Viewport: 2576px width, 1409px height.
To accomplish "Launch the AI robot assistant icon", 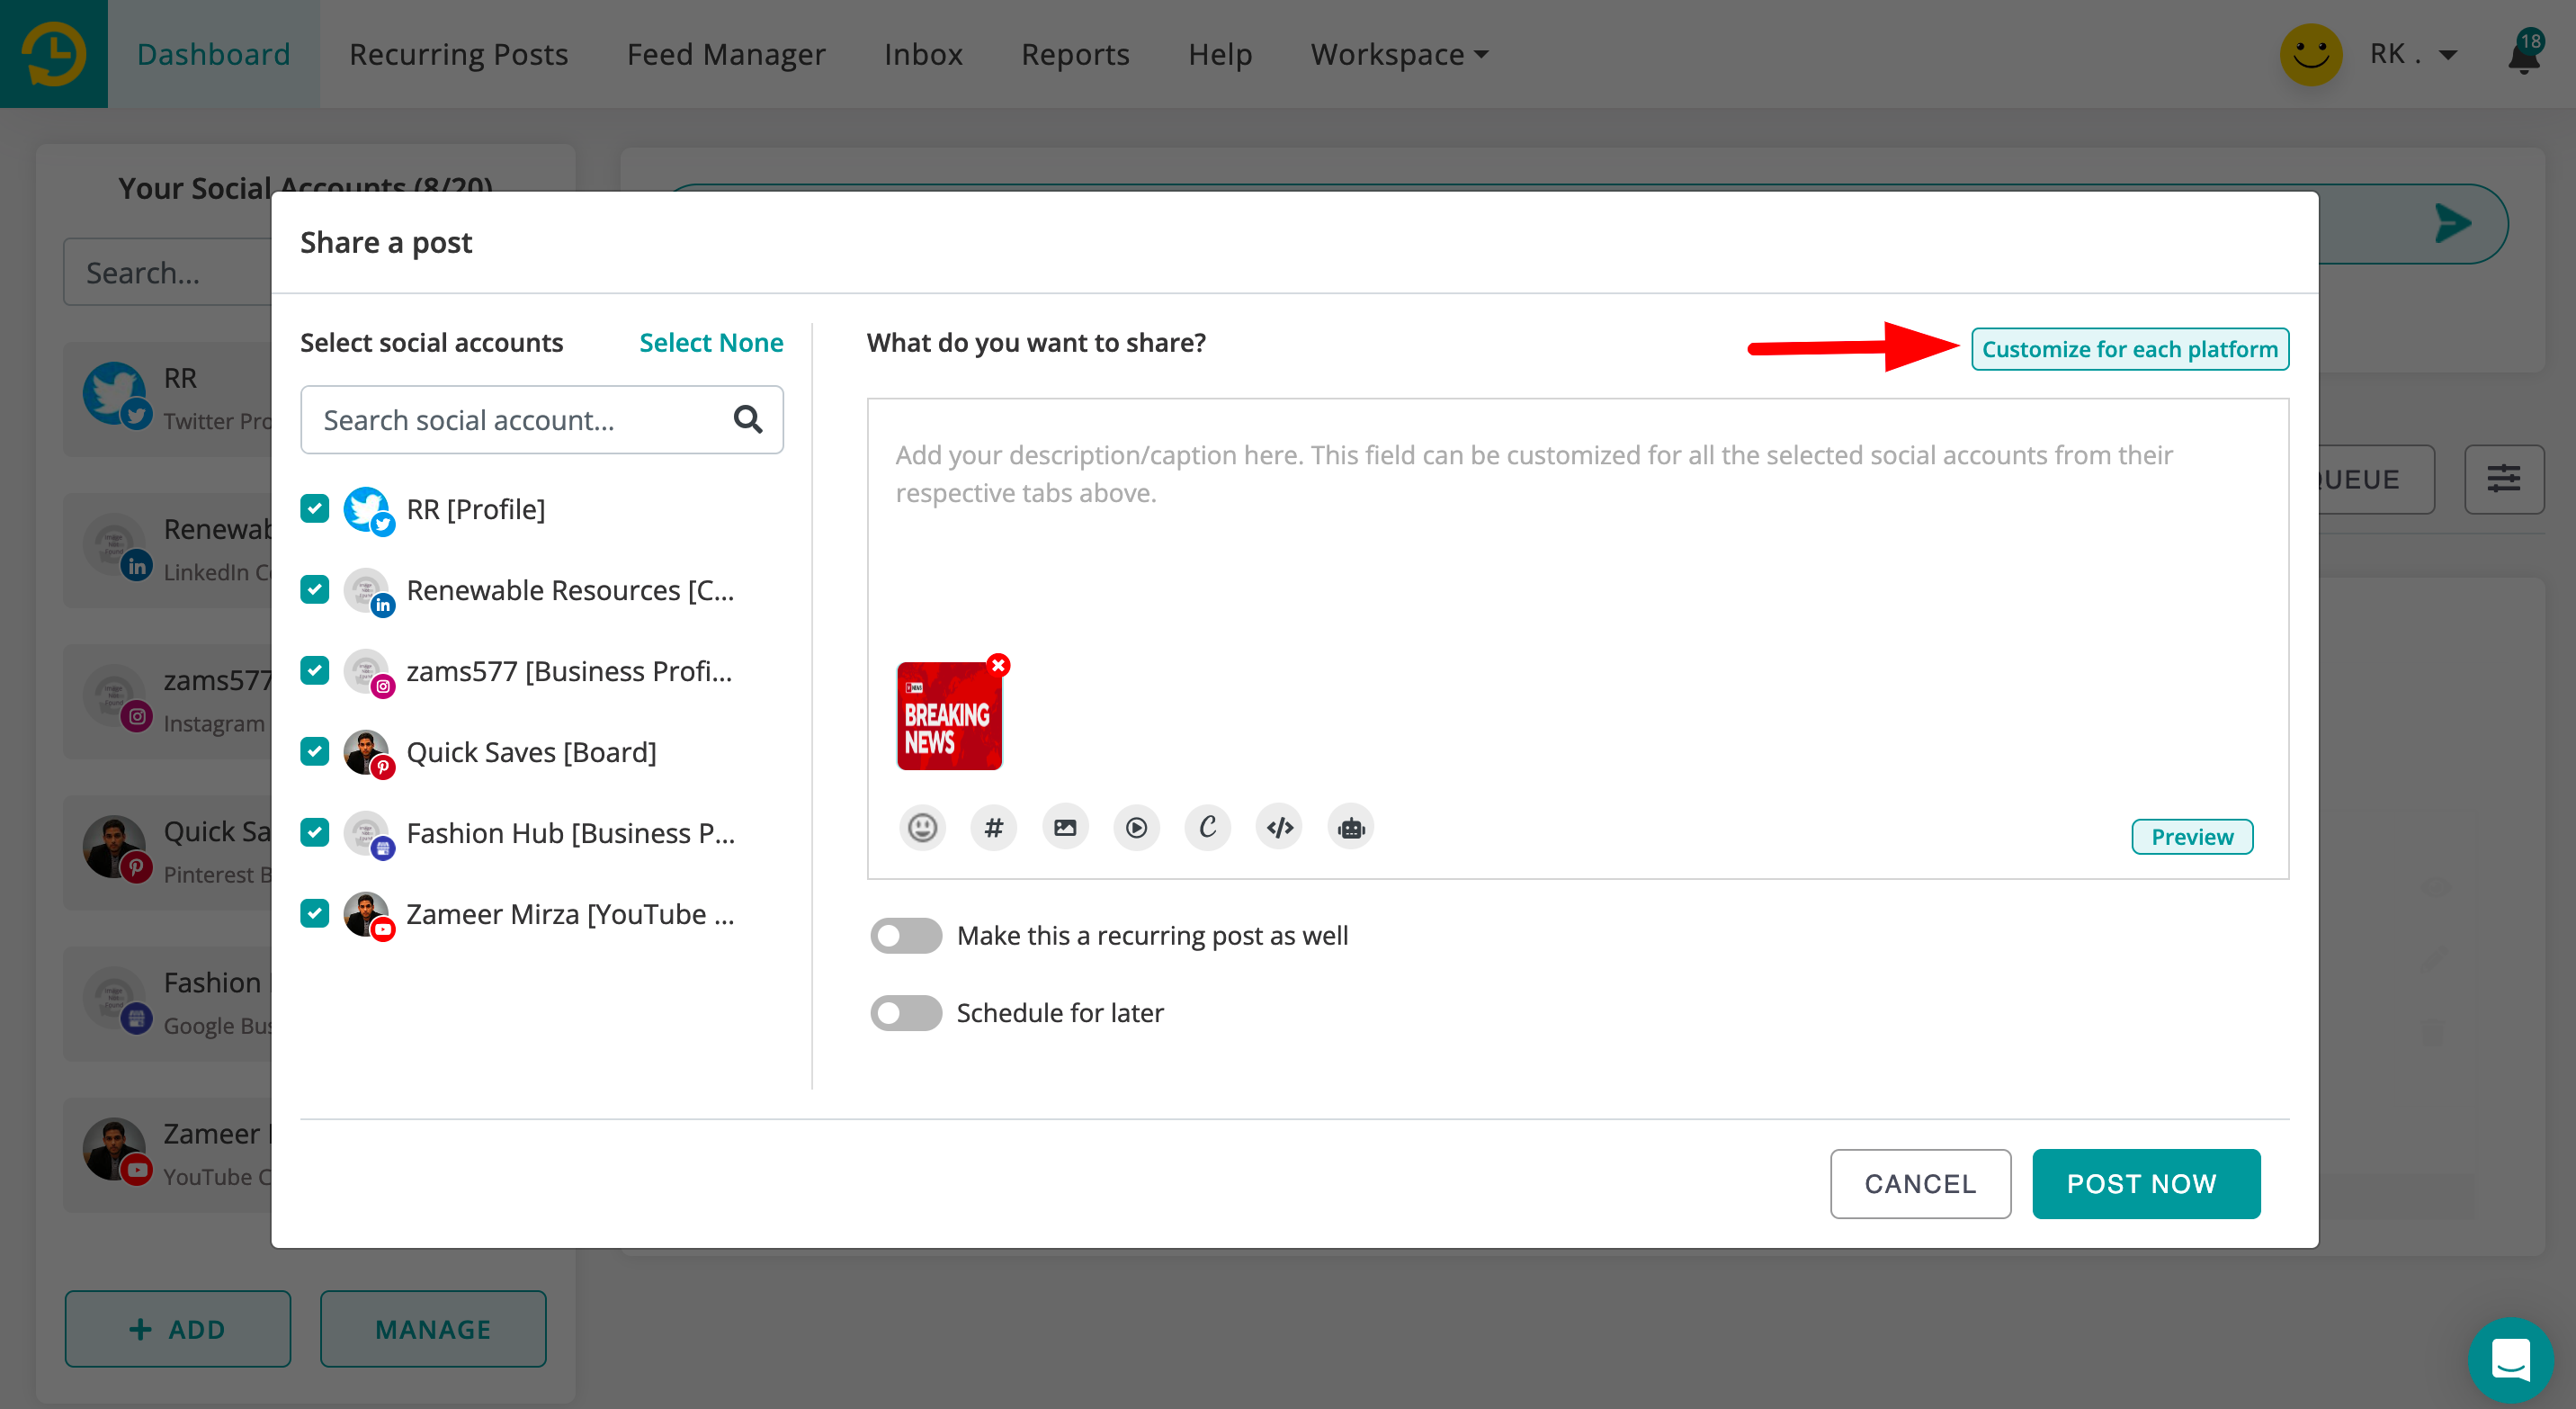I will [1351, 828].
